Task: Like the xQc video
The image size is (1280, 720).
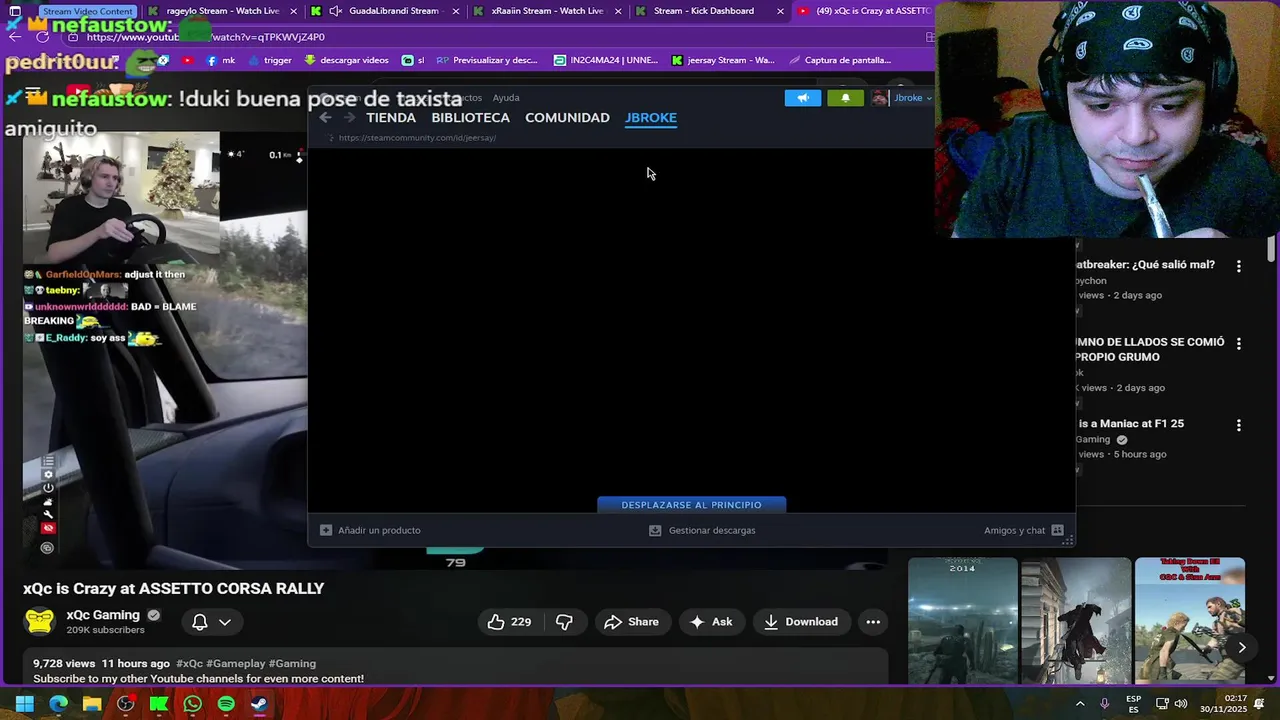Action: click(509, 622)
